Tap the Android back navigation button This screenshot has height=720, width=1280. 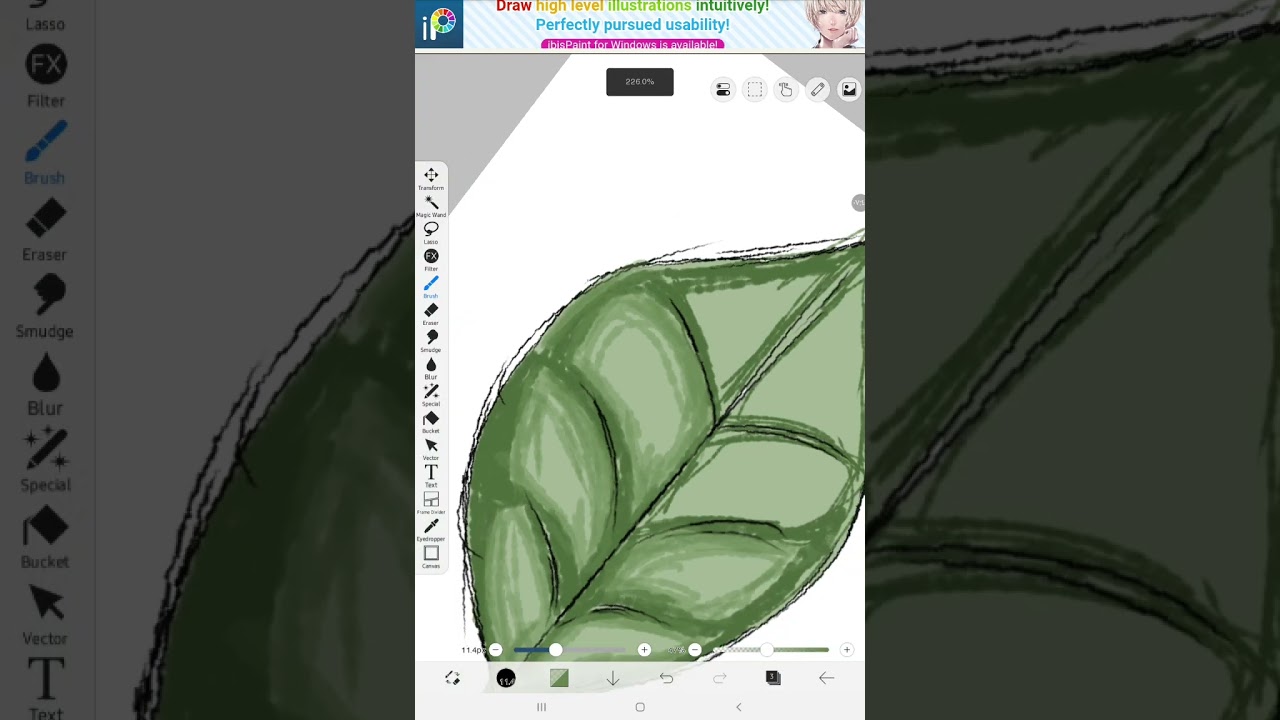click(739, 707)
